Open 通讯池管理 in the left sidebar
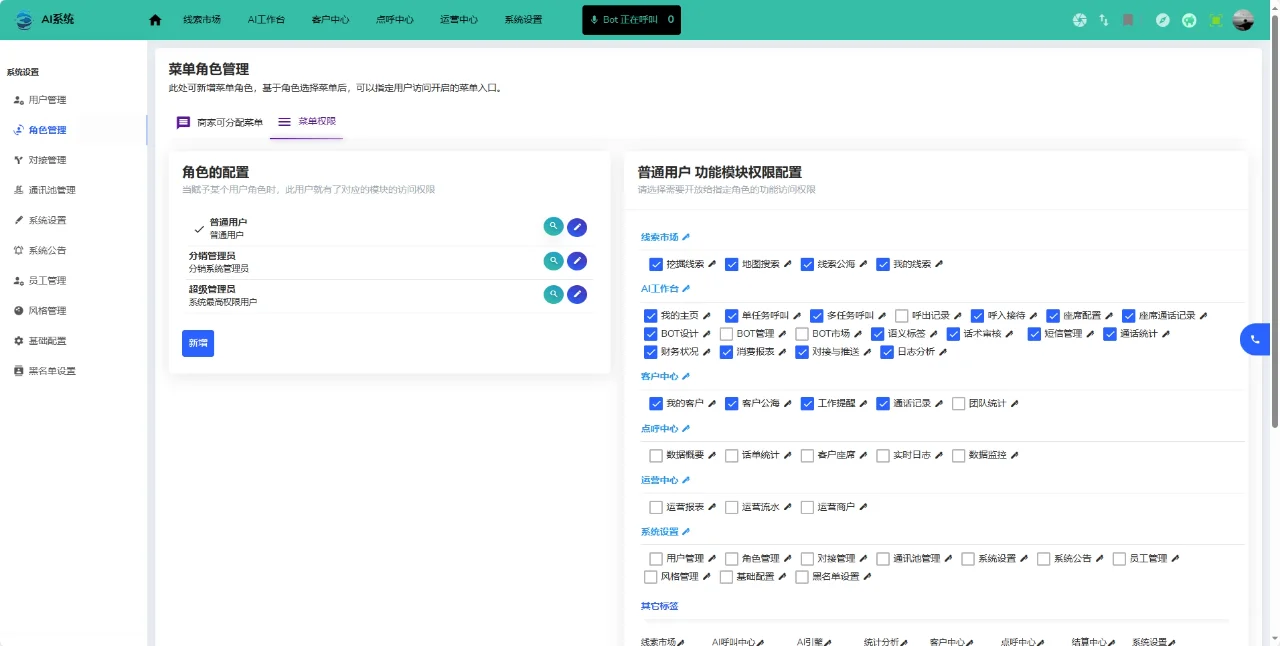 51,190
